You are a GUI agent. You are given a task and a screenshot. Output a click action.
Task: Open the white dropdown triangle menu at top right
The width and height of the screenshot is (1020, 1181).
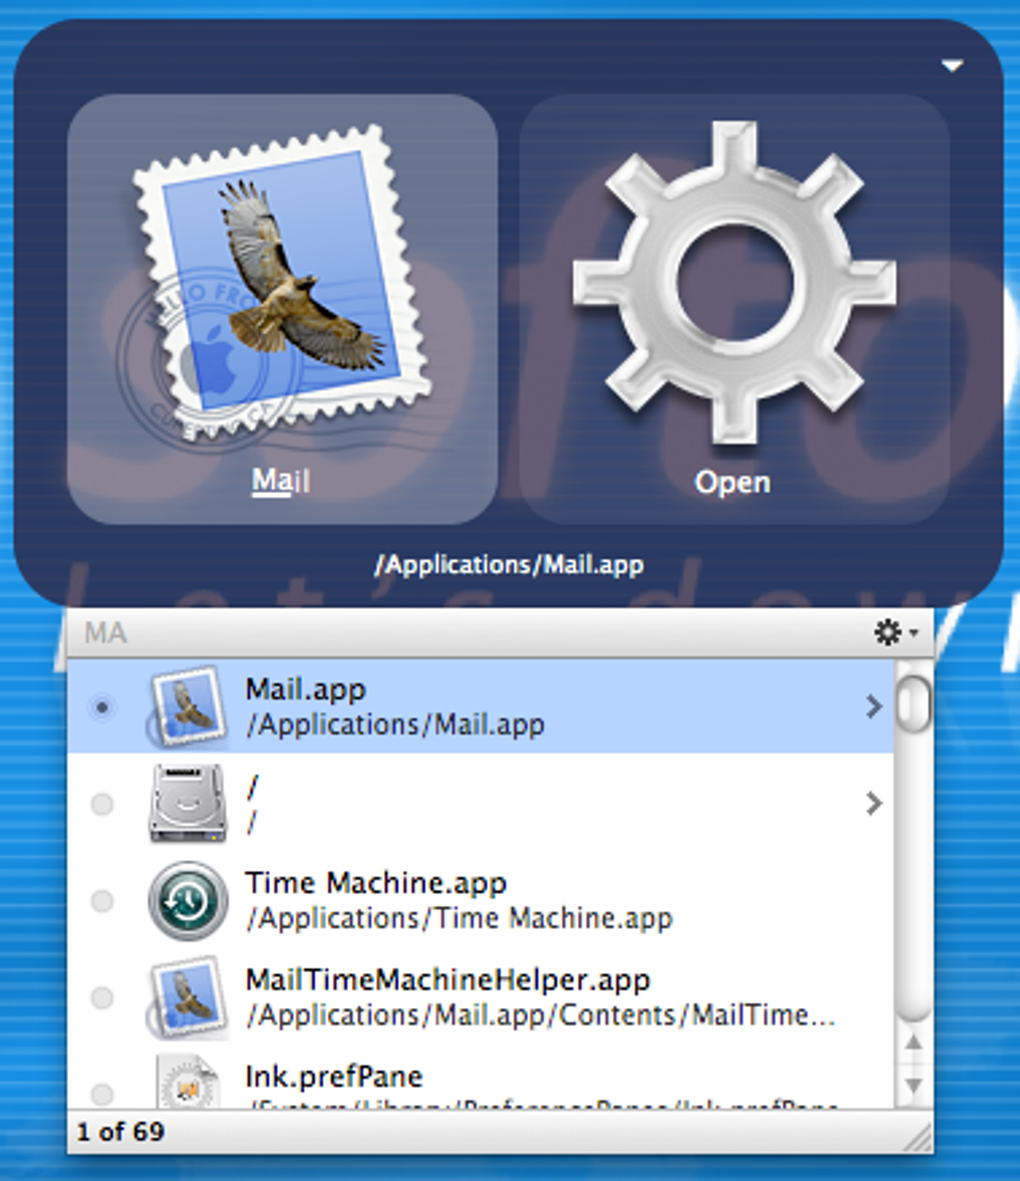tap(952, 66)
